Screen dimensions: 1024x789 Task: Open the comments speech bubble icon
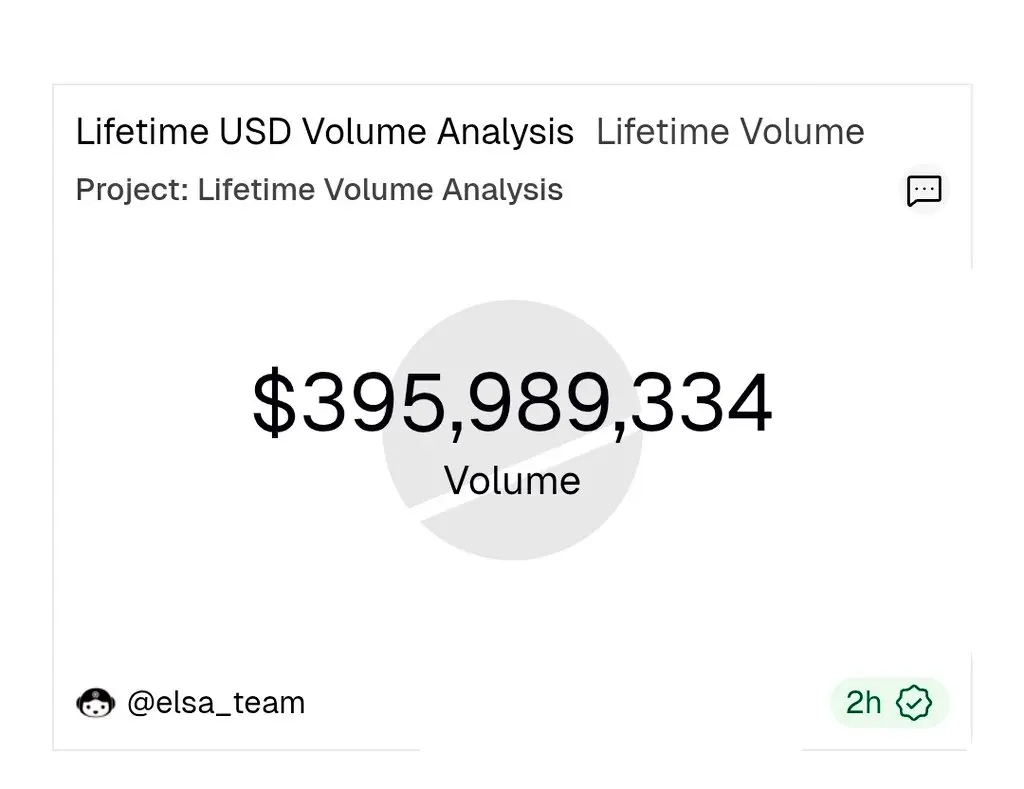923,190
